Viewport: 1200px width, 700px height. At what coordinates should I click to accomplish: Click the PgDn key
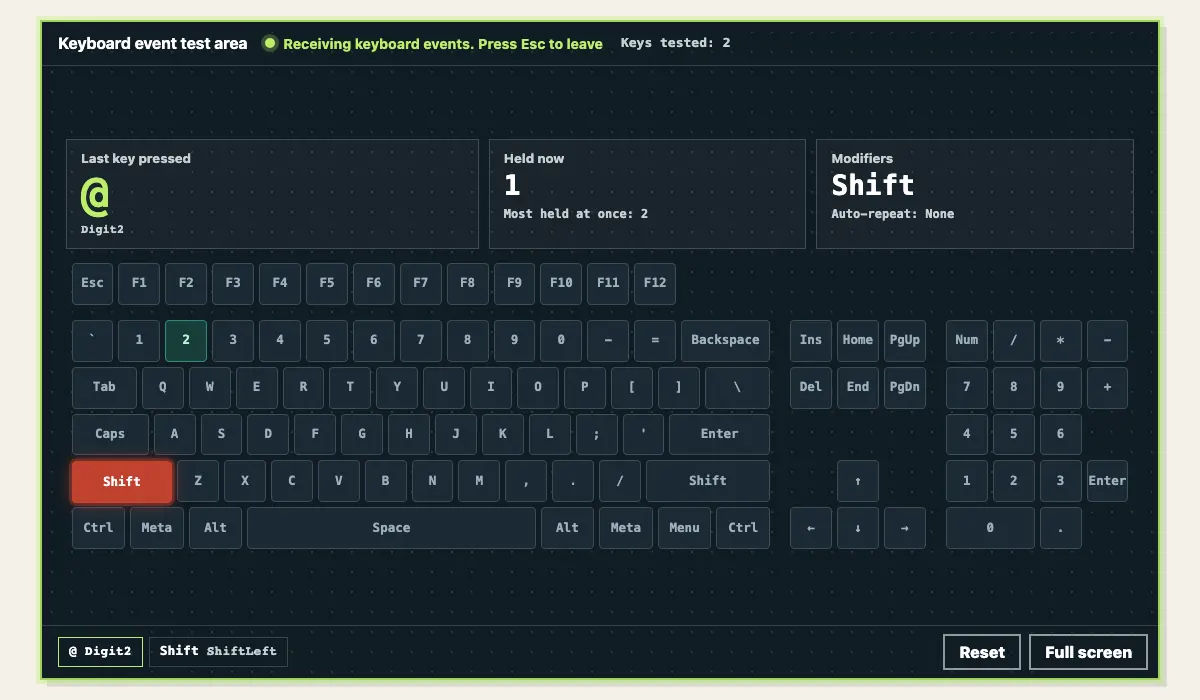pos(905,387)
